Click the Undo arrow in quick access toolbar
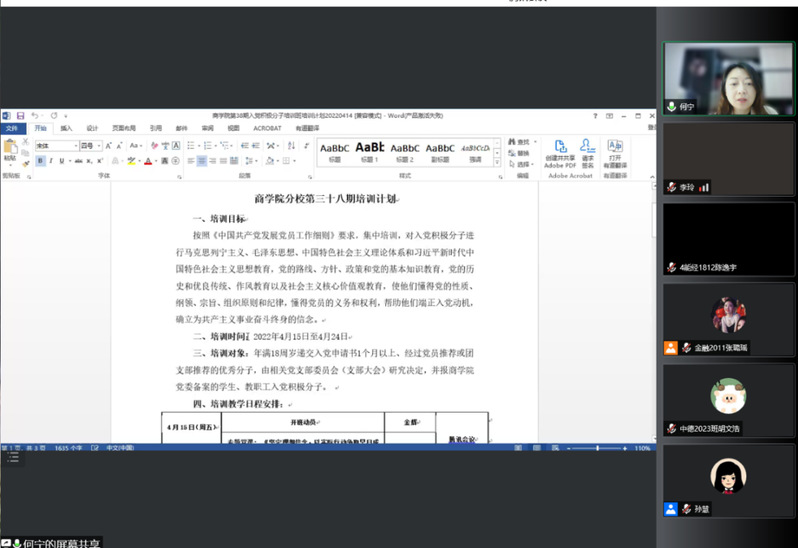 pyautogui.click(x=33, y=116)
